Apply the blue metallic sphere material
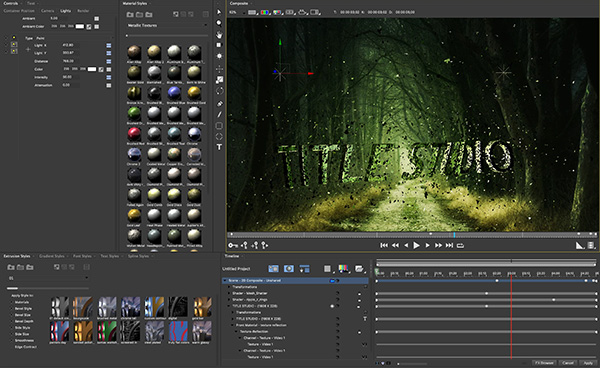Viewport: 600px width, 368px height. tap(174, 93)
